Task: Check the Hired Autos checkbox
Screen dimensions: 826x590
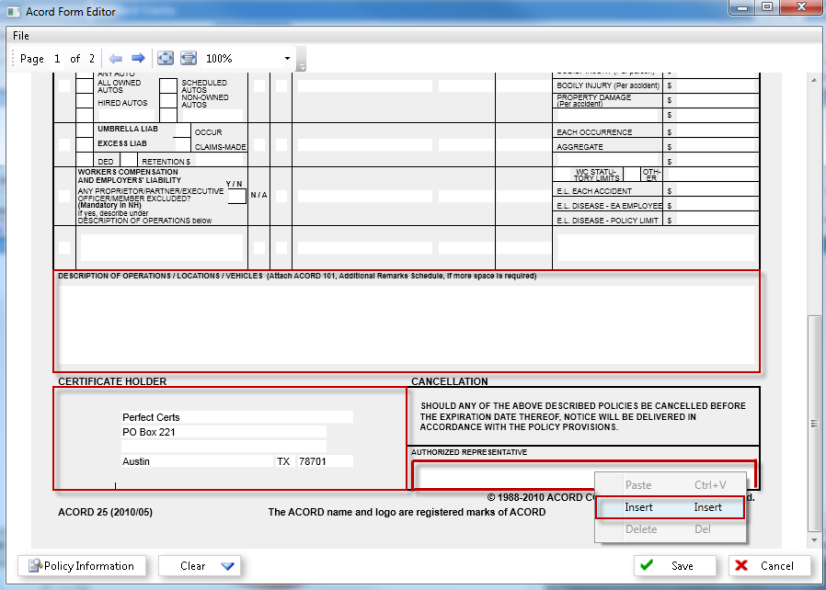Action: coord(86,103)
